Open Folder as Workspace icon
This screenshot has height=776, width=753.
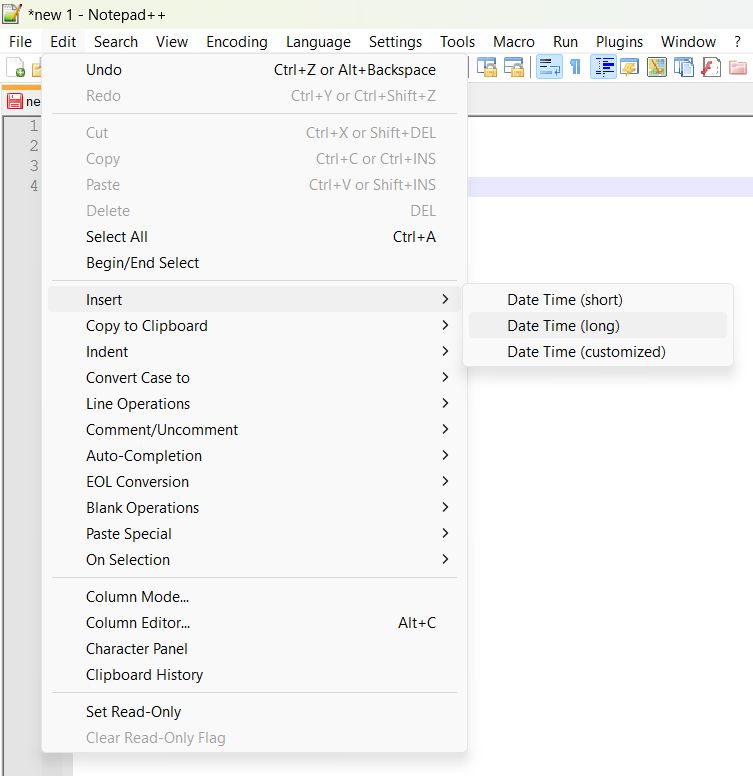pos(738,67)
